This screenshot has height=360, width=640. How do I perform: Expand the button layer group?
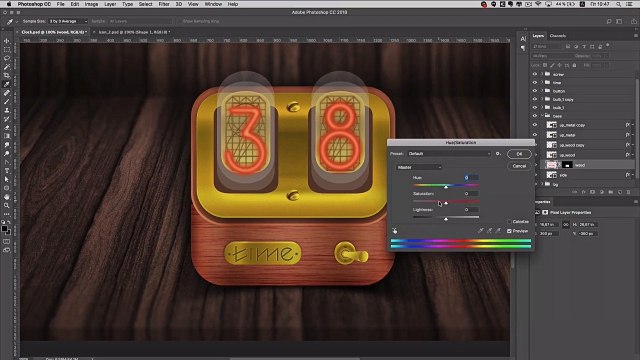542,91
